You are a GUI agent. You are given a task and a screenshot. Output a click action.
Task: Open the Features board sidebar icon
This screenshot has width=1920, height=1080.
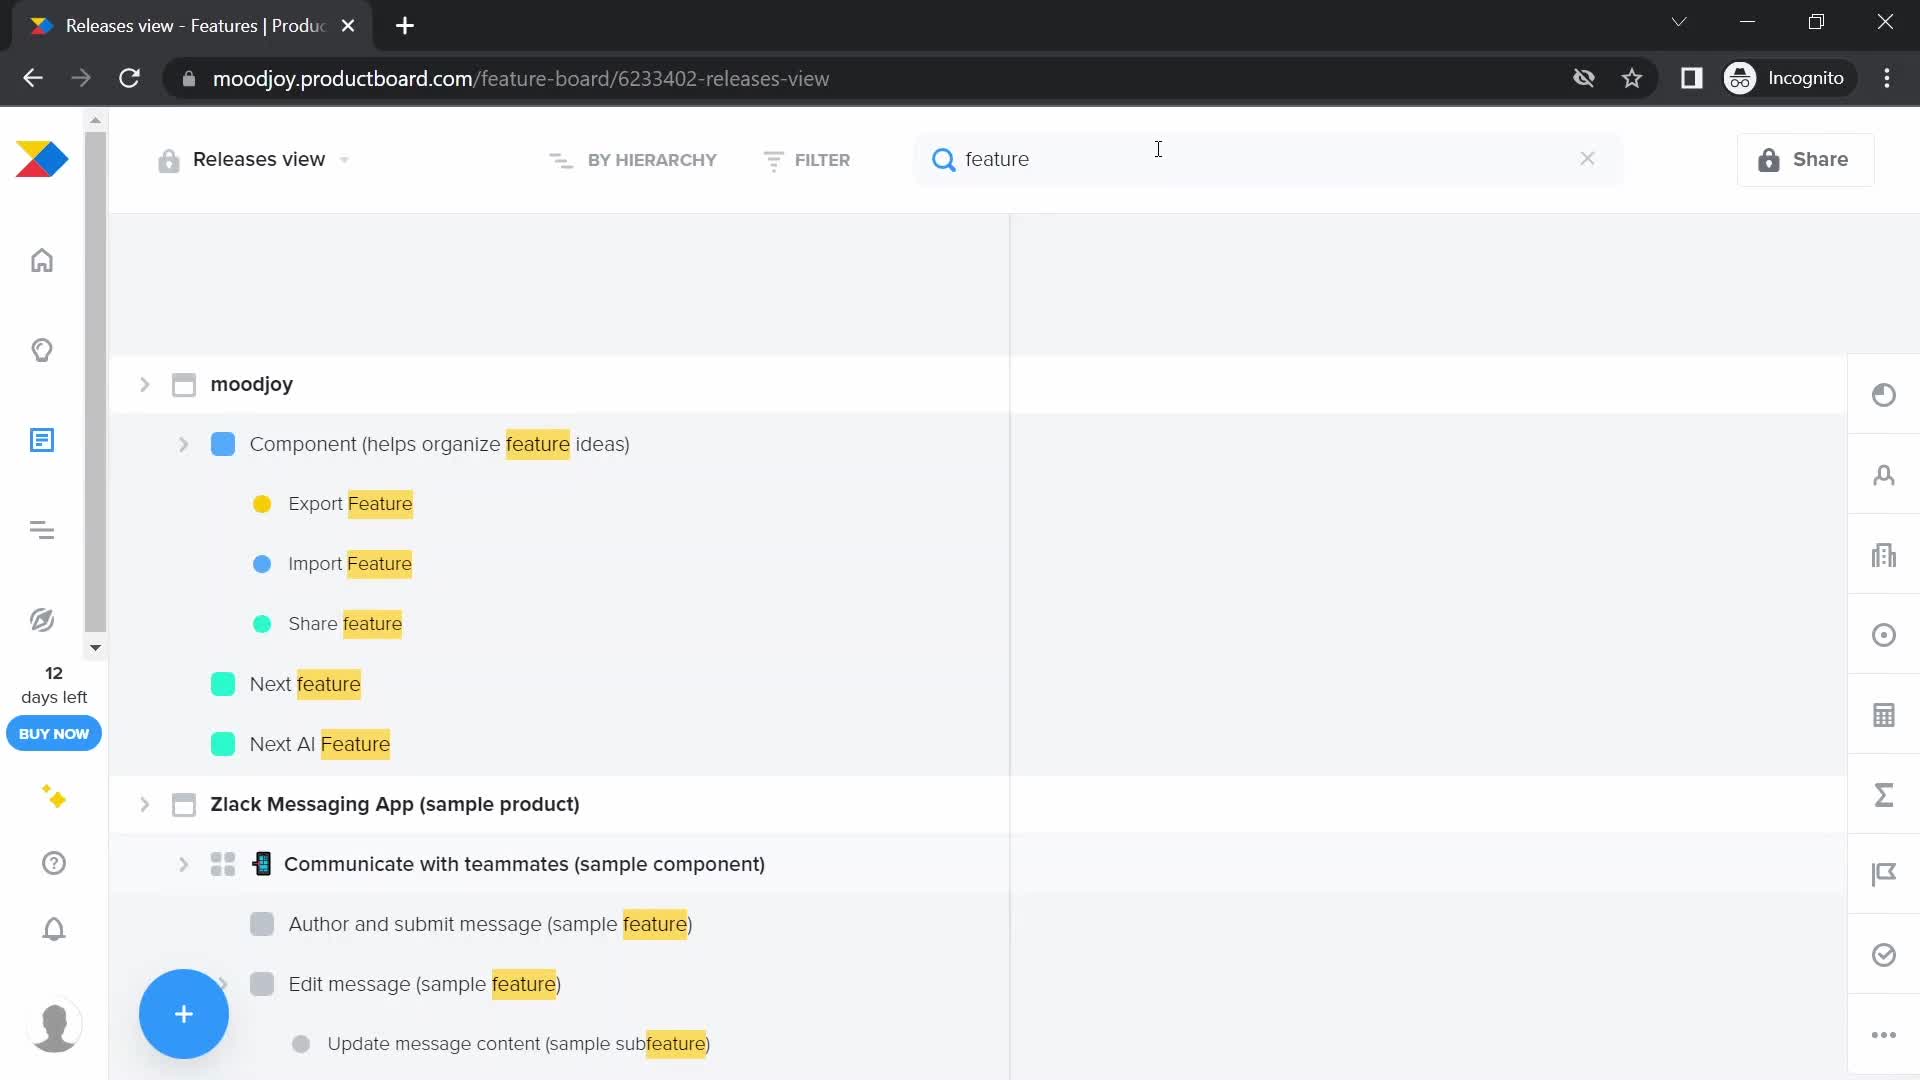click(42, 440)
